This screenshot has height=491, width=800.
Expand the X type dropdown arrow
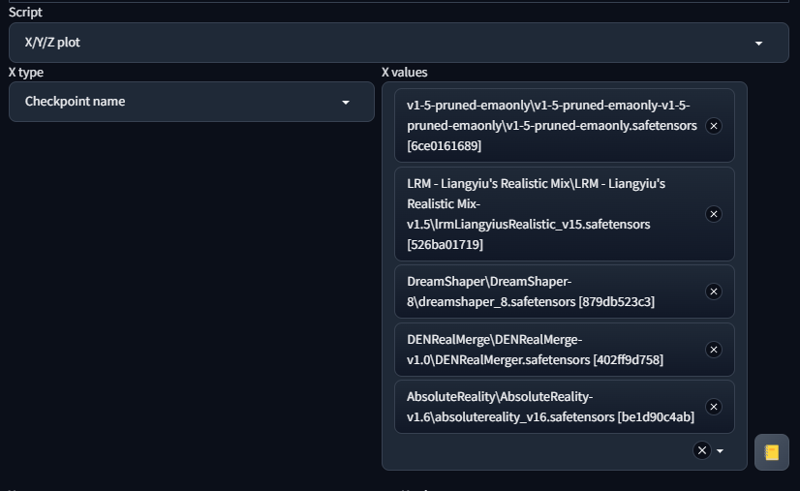(x=345, y=103)
